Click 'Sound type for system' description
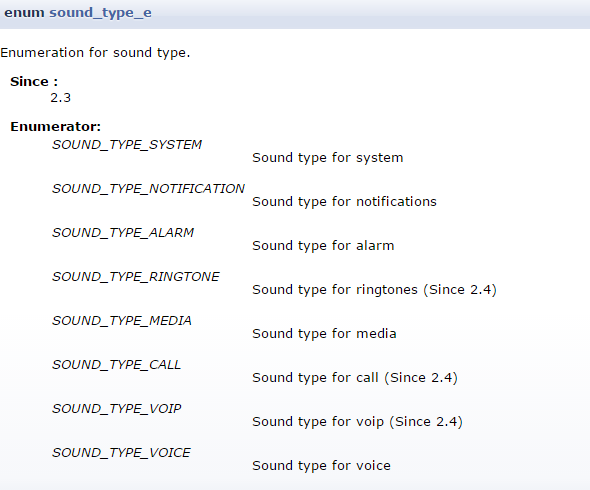 tap(328, 158)
